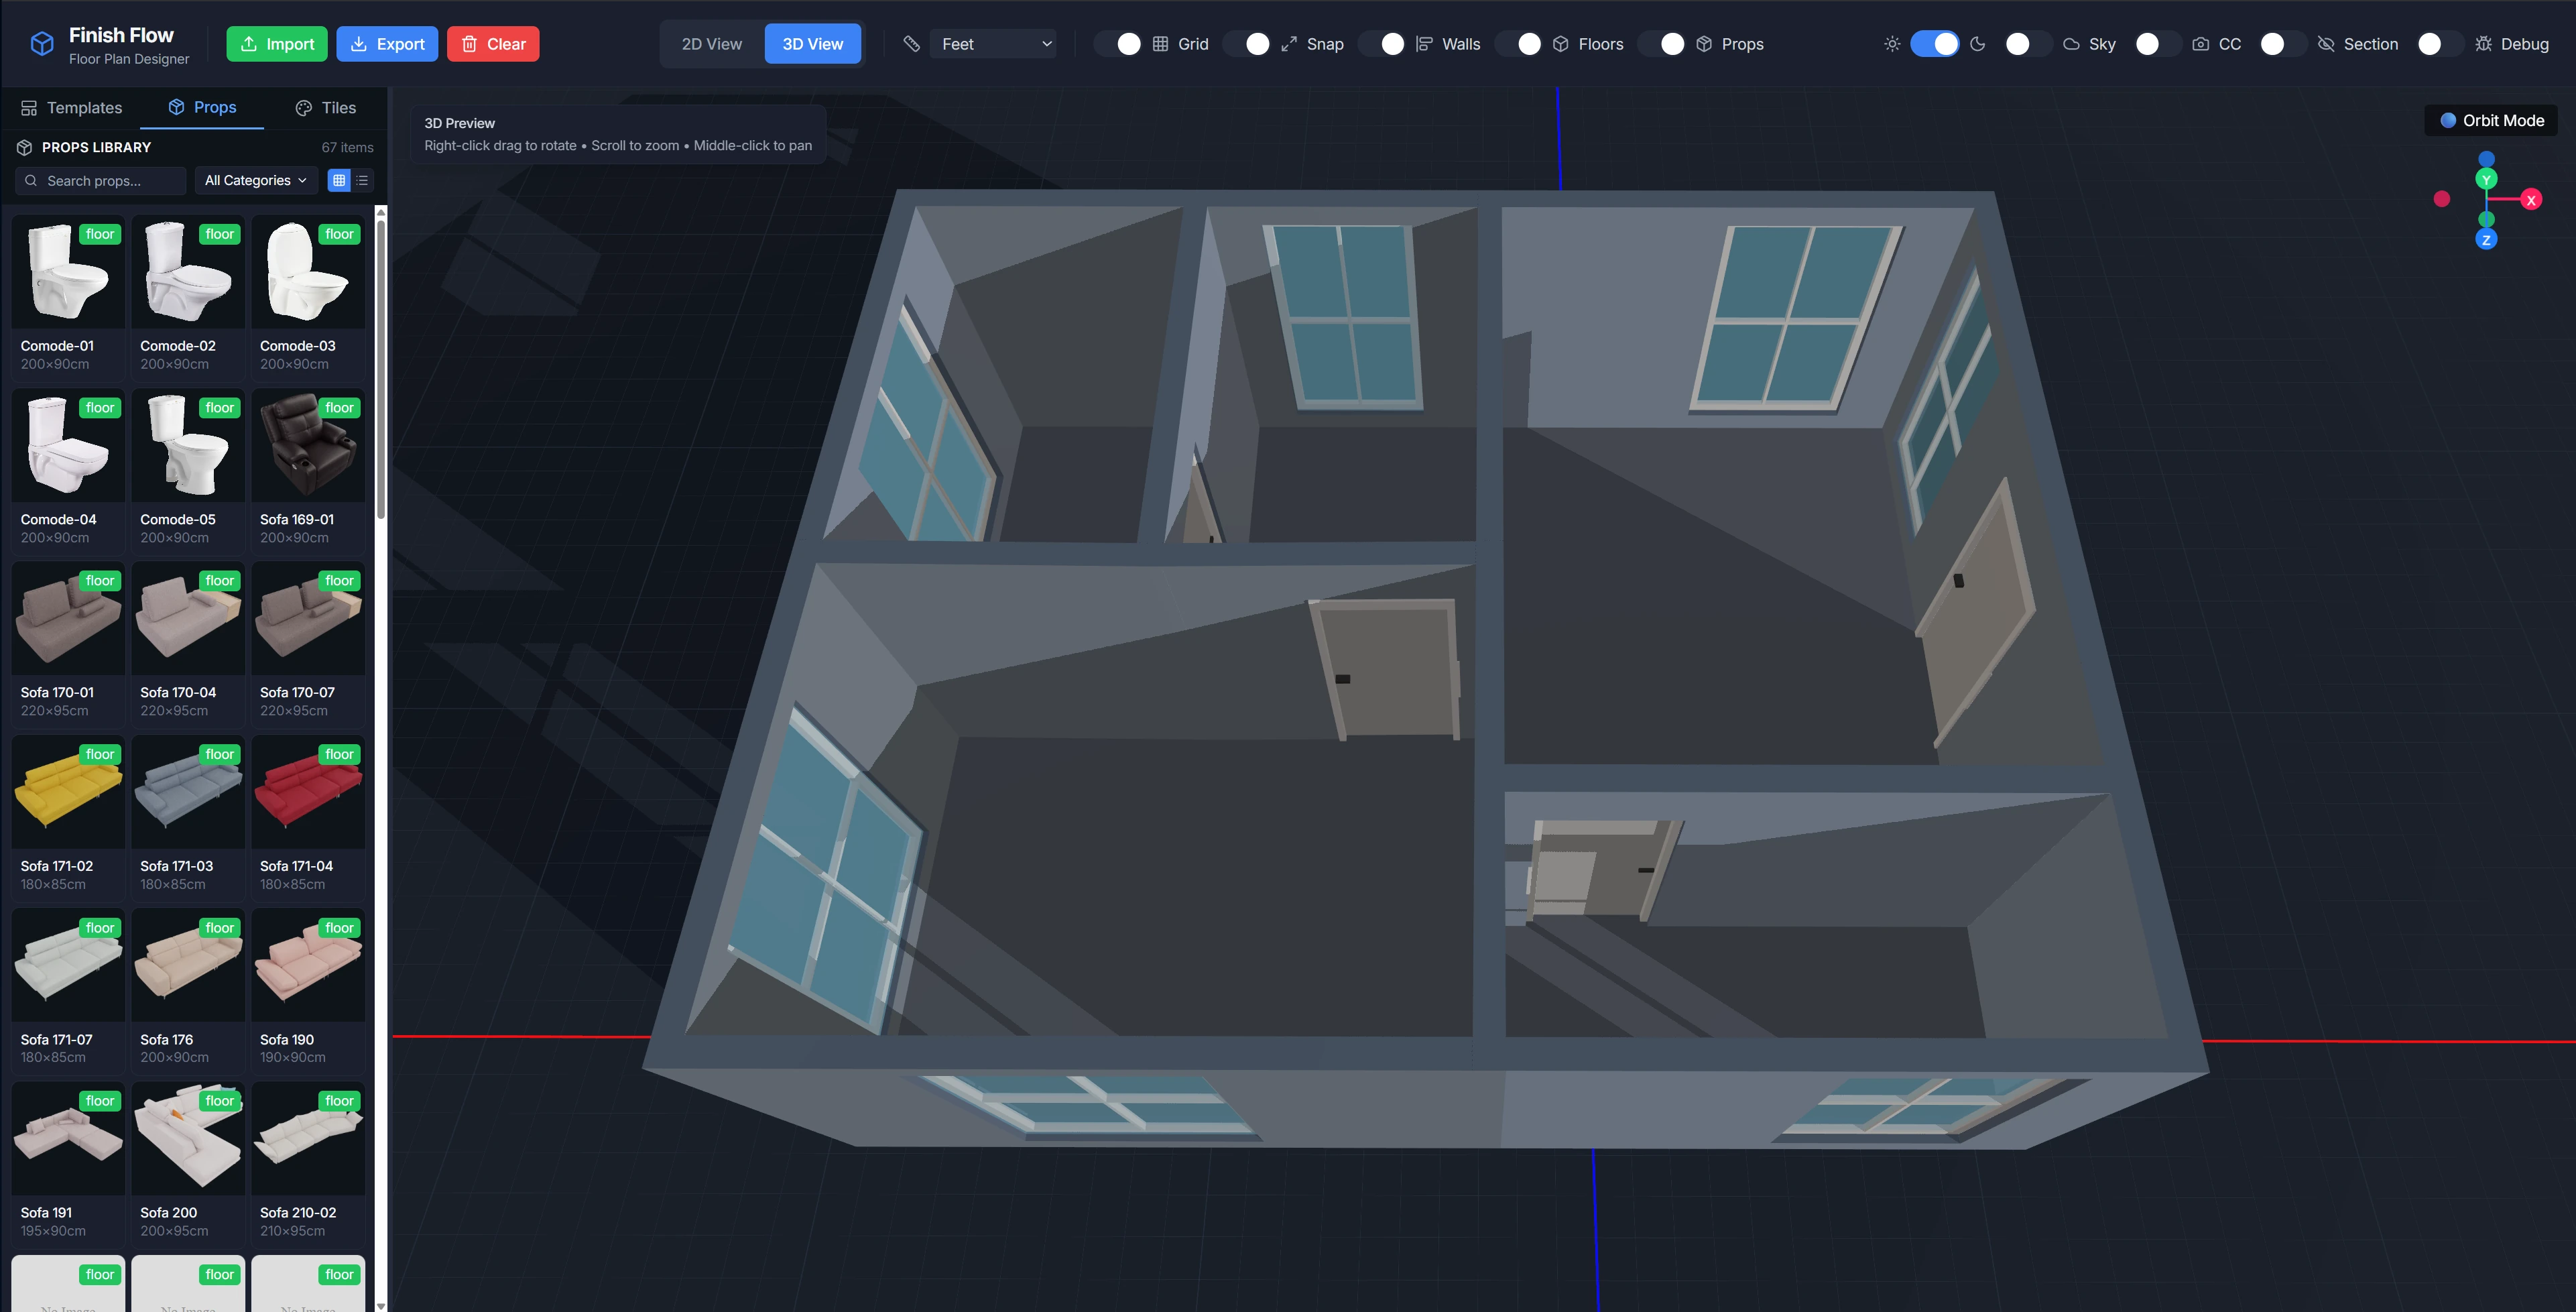
Task: Toggle the Walls visibility switch
Action: point(1383,44)
